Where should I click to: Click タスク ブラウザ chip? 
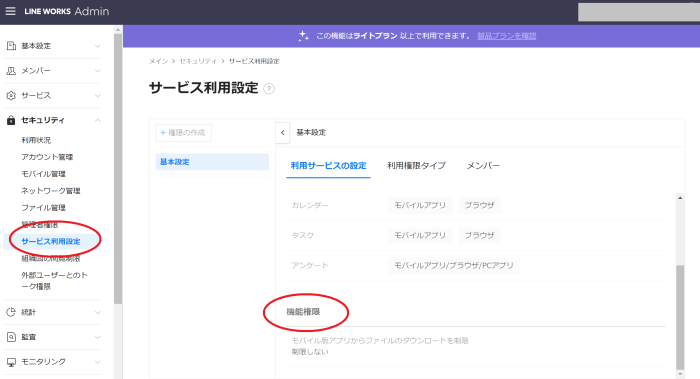point(479,235)
